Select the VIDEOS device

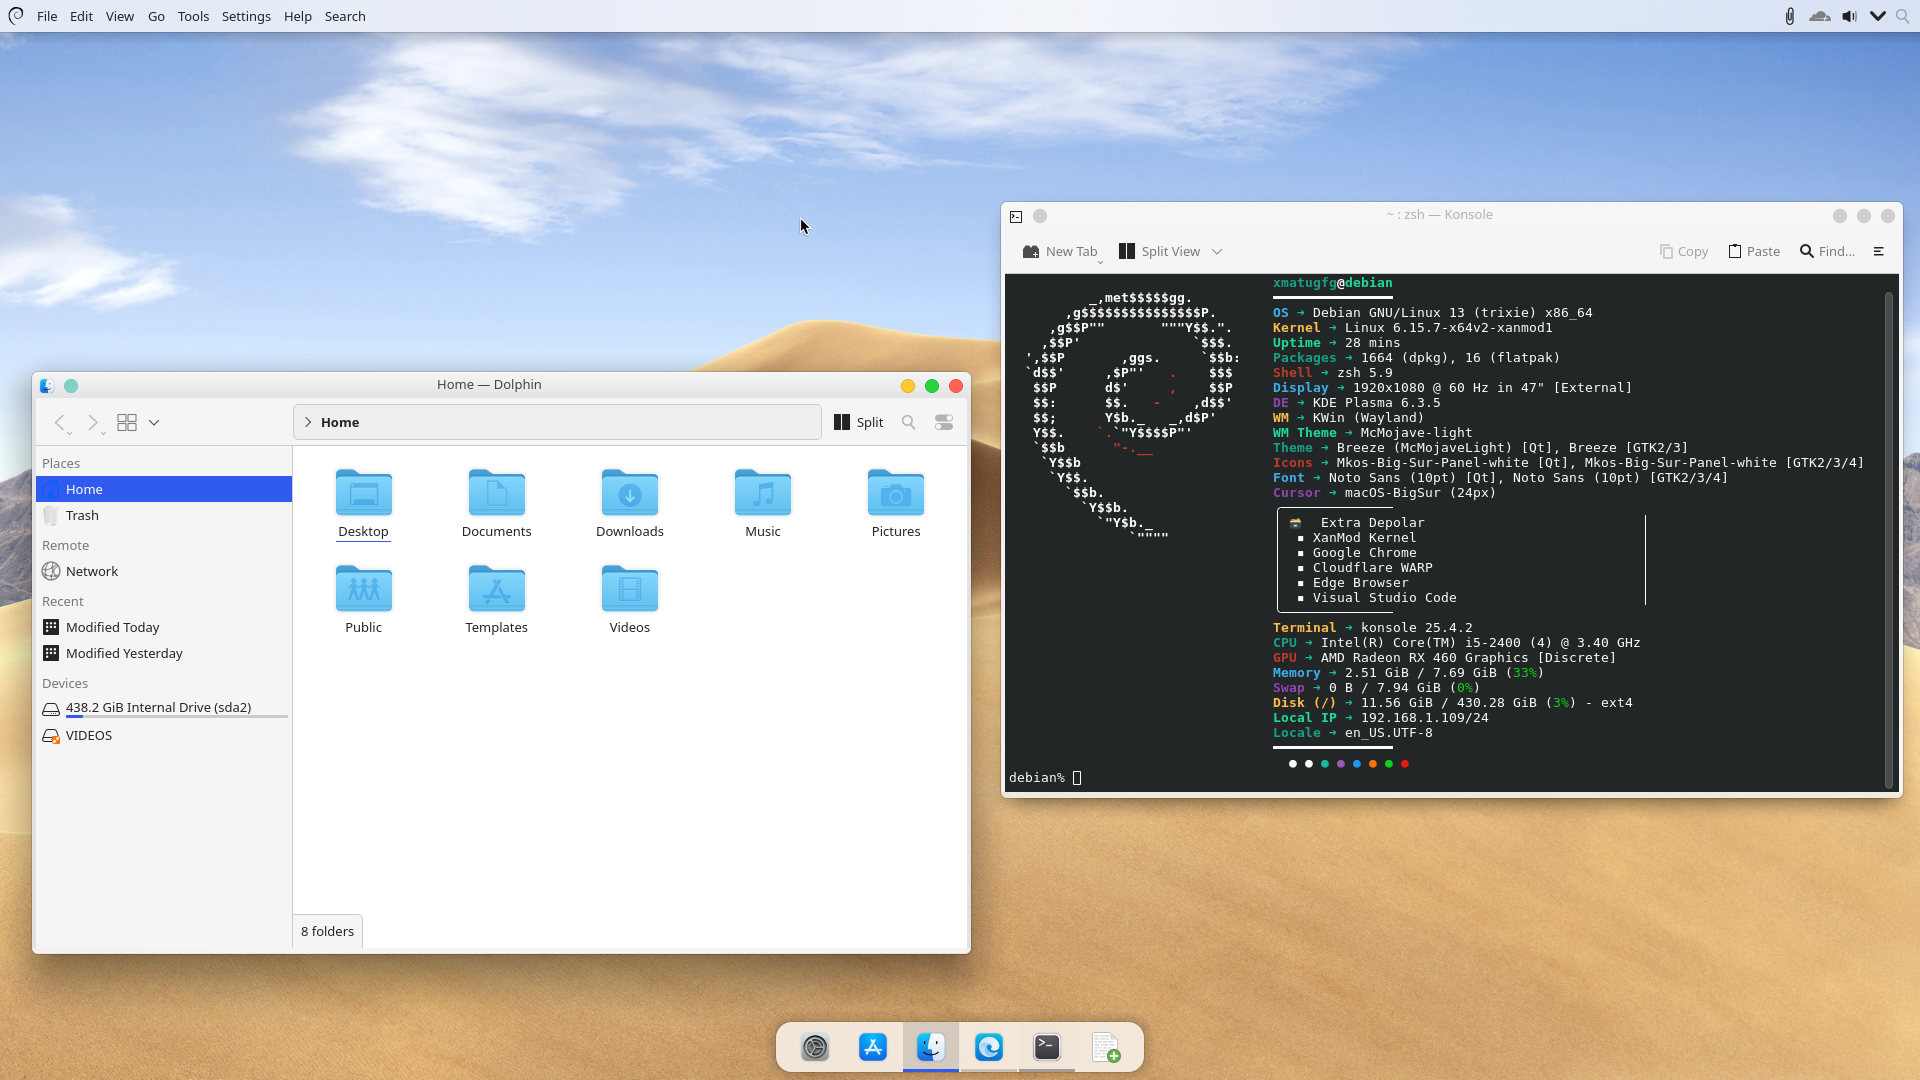(x=164, y=735)
